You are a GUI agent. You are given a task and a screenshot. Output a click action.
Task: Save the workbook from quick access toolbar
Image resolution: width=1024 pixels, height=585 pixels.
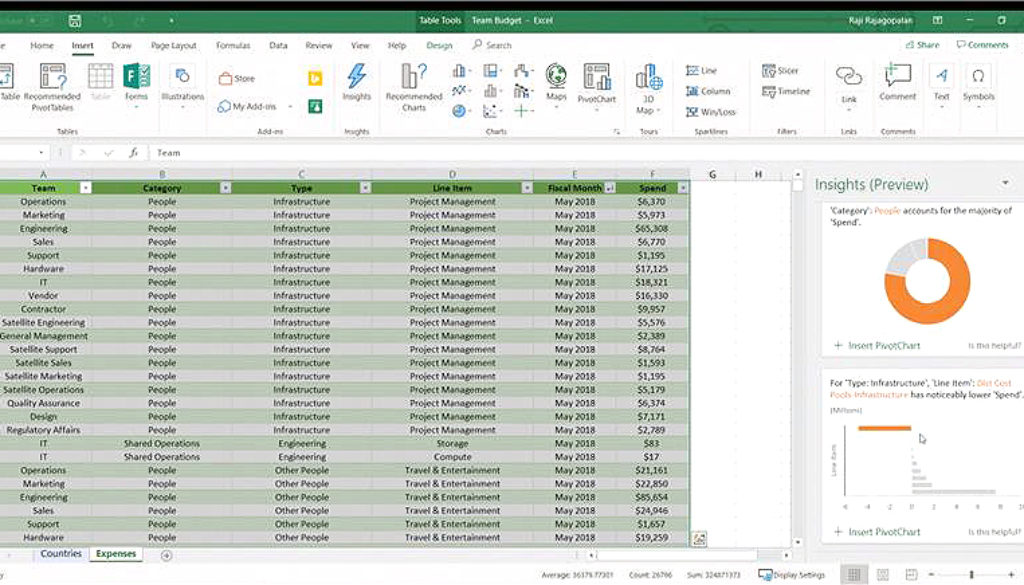[x=75, y=20]
